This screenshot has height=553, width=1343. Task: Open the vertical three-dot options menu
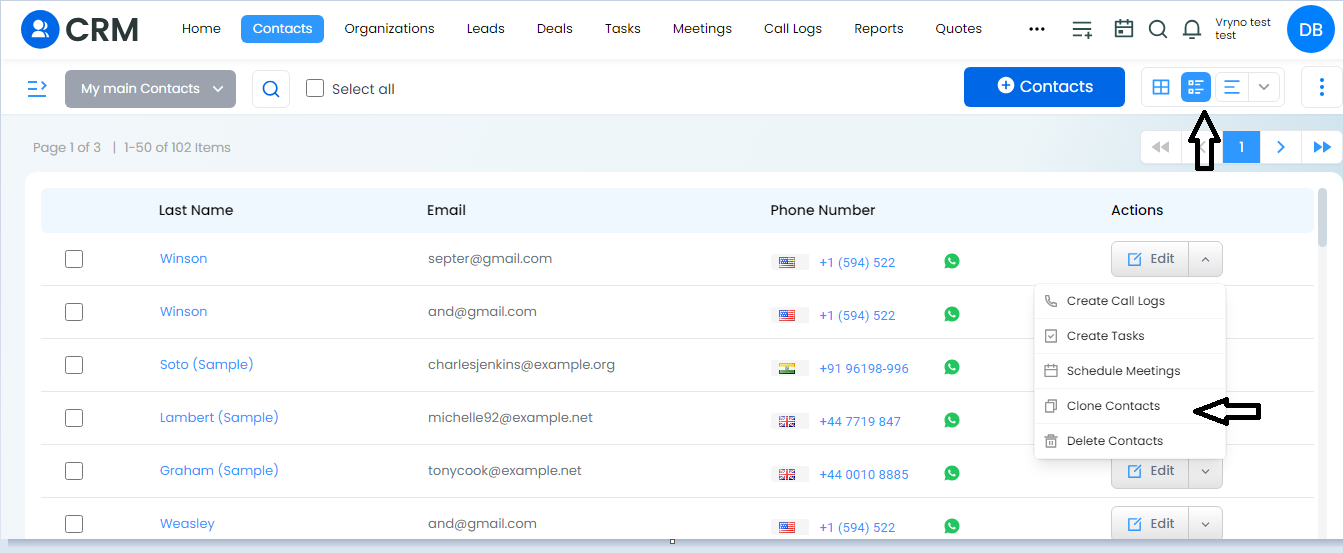[1322, 87]
